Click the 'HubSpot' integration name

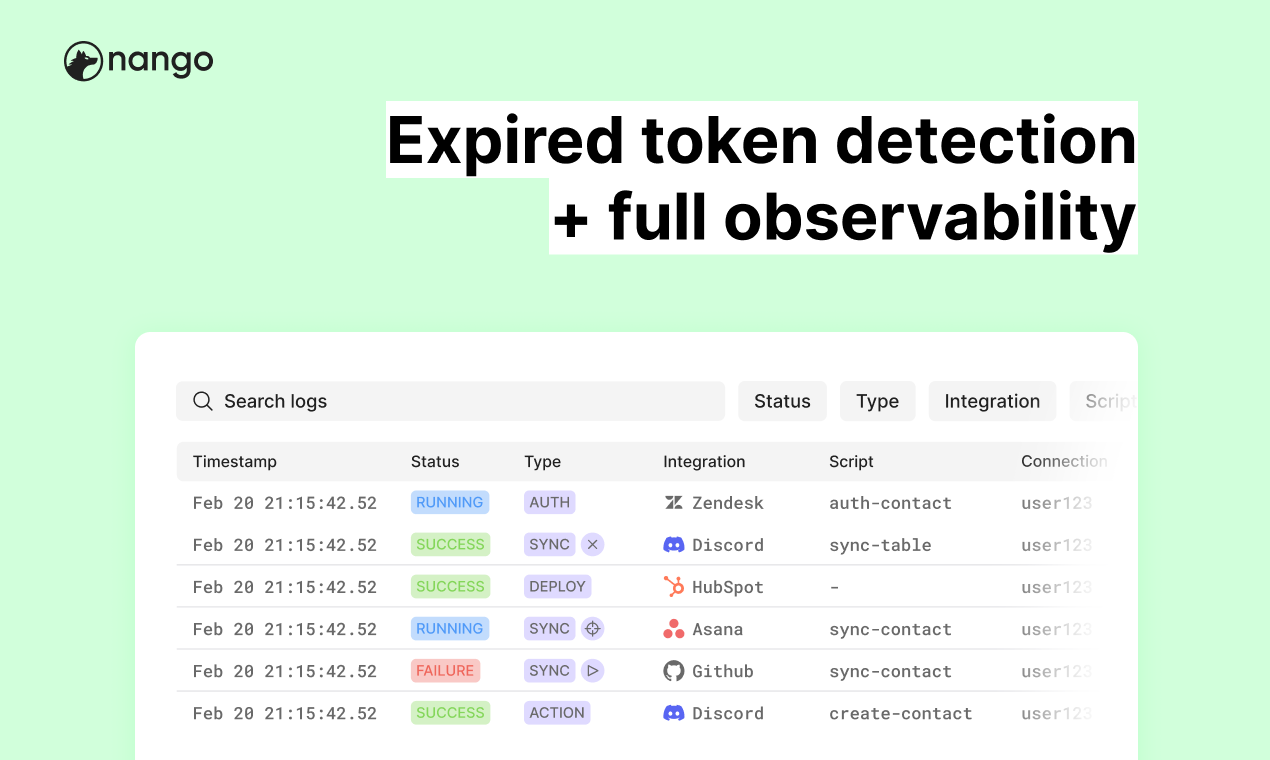click(x=728, y=588)
